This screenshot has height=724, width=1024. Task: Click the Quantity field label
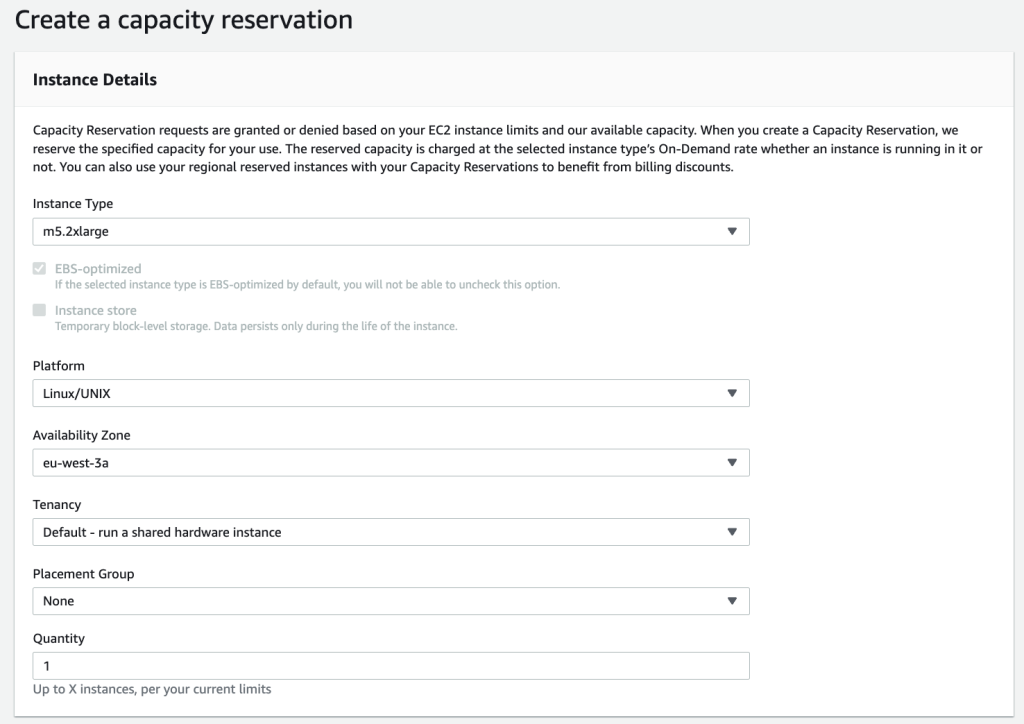coord(59,638)
